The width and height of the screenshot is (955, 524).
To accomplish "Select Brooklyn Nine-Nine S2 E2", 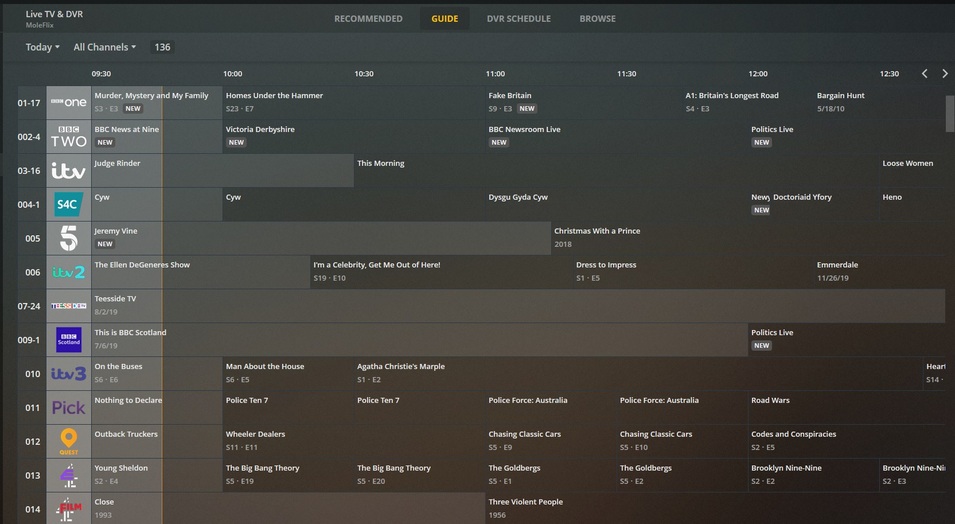I will tap(813, 475).
